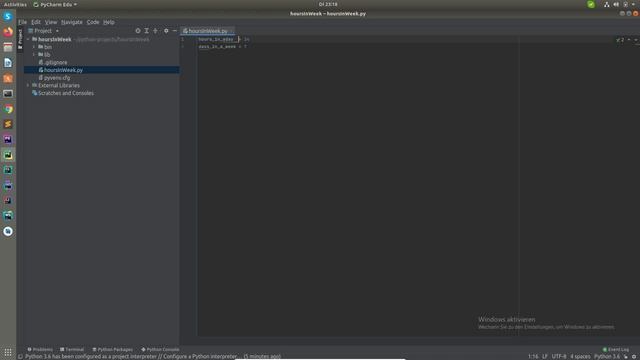Screen dimensions: 640x360
Task: Click the inspection warnings indicator
Action: pyautogui.click(x=620, y=40)
